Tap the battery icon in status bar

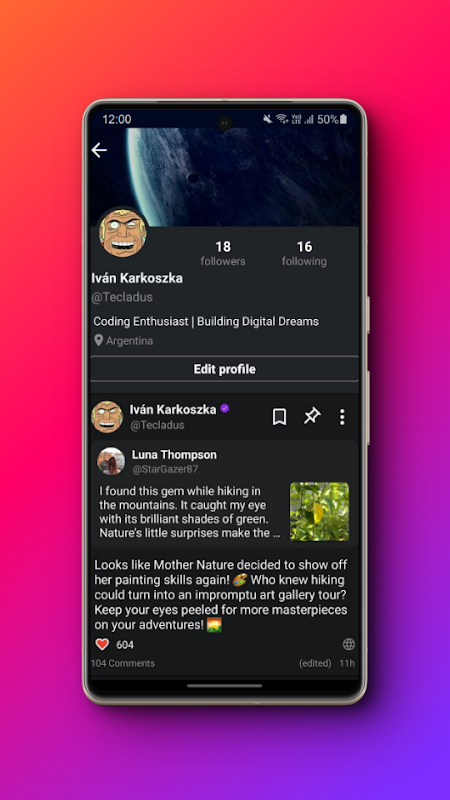tap(343, 119)
